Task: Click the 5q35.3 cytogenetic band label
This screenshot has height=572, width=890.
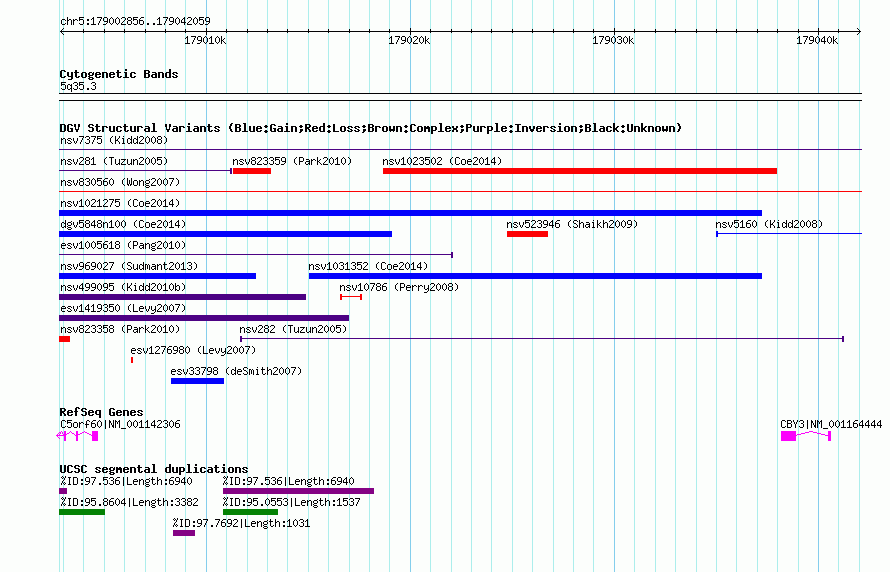Action: click(x=78, y=86)
